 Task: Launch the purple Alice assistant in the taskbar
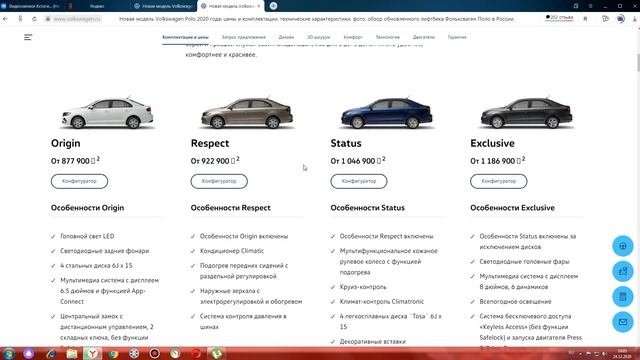(x=29, y=353)
